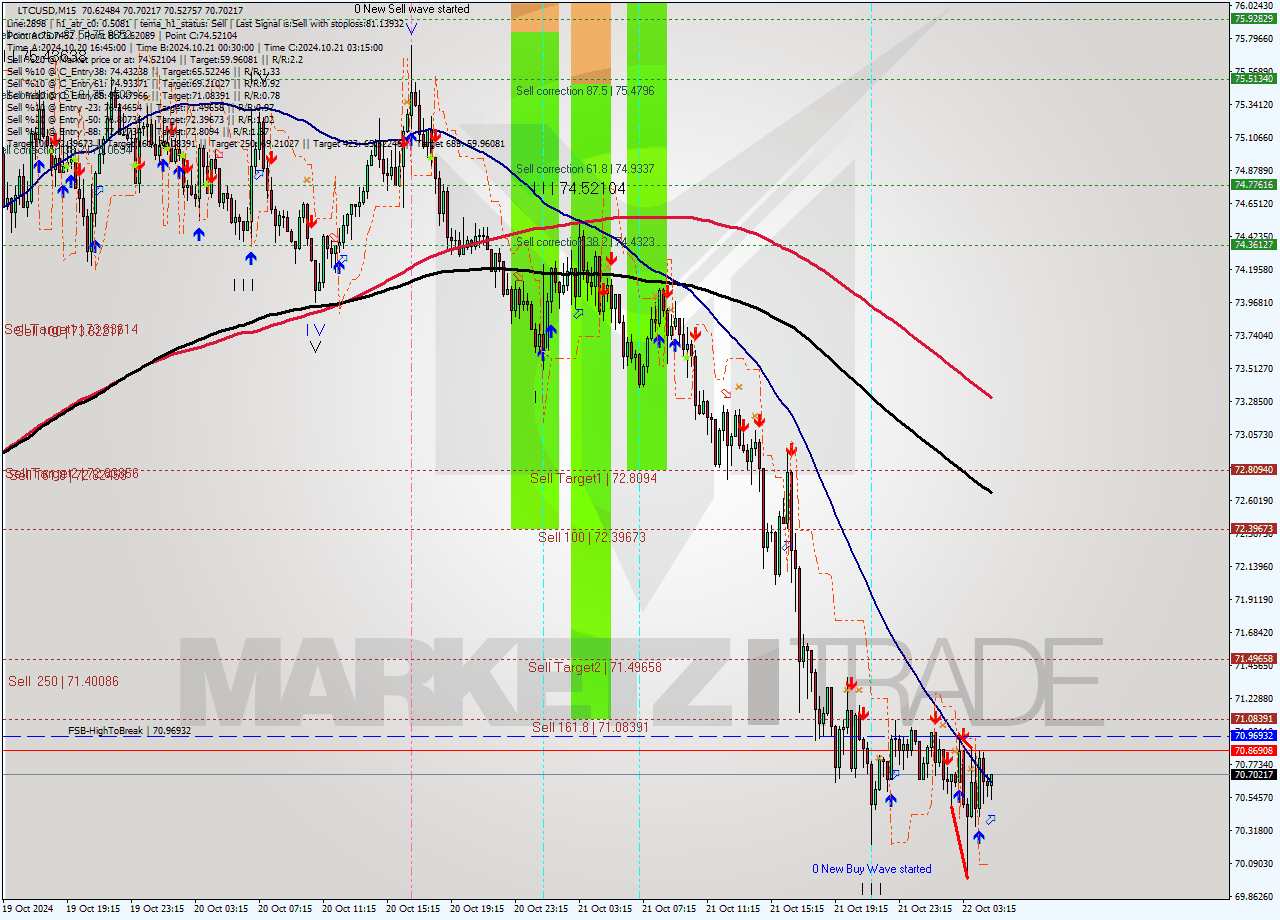Image resolution: width=1280 pixels, height=920 pixels.
Task: Click the '21 Oct 15:15' time axis label
Action: 797,909
